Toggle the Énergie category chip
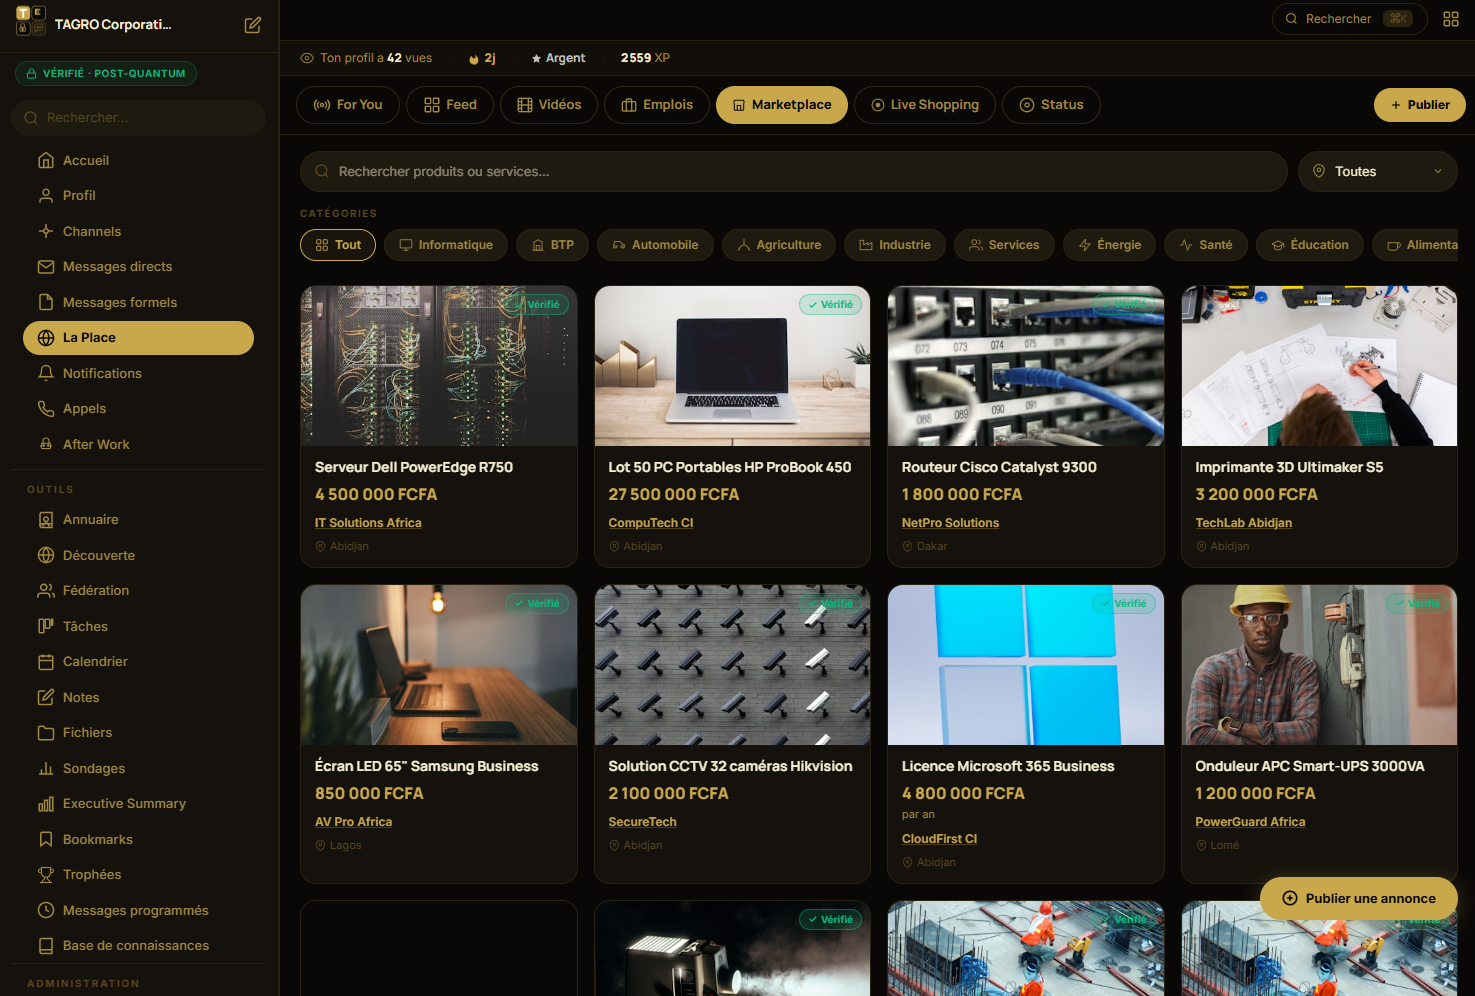Viewport: 1475px width, 996px height. pos(1109,245)
